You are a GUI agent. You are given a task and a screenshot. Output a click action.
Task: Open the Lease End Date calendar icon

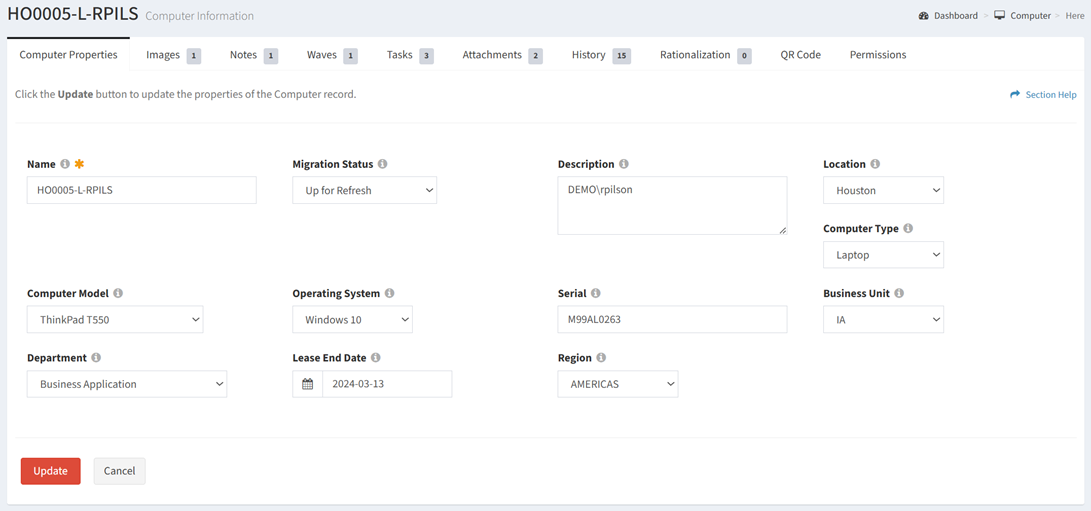pyautogui.click(x=308, y=384)
